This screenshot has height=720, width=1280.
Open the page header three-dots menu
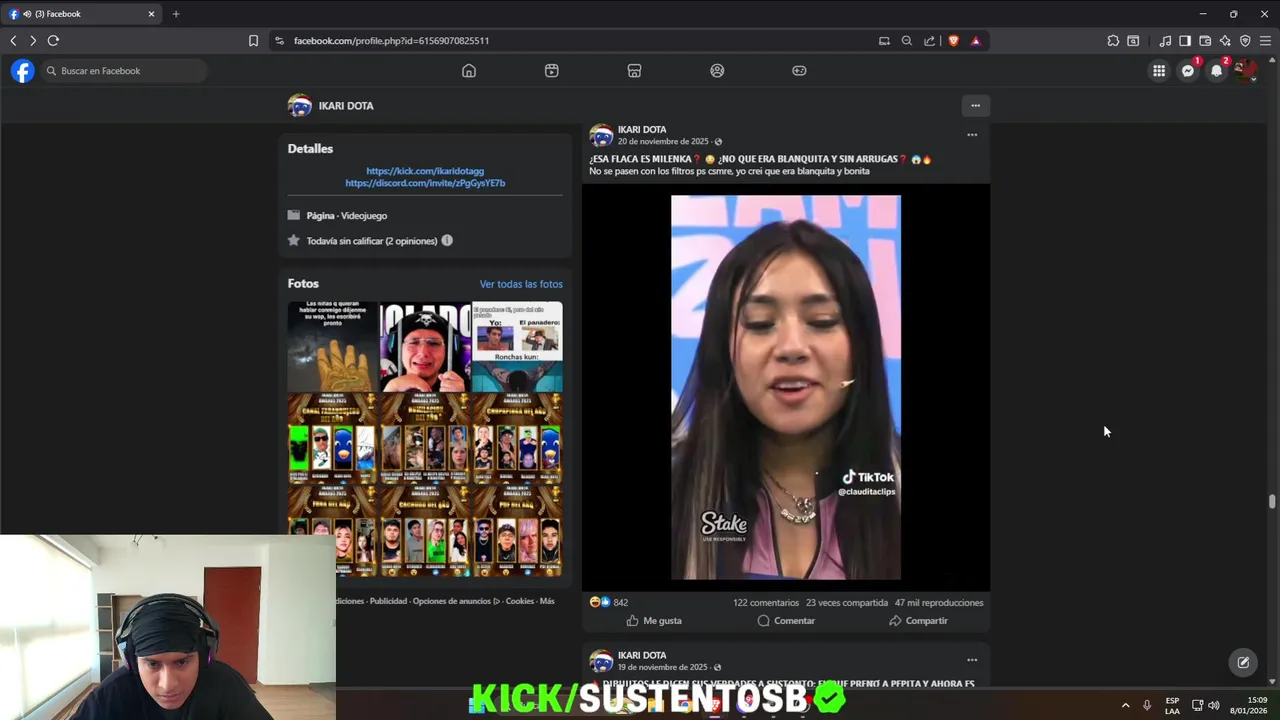pos(975,105)
